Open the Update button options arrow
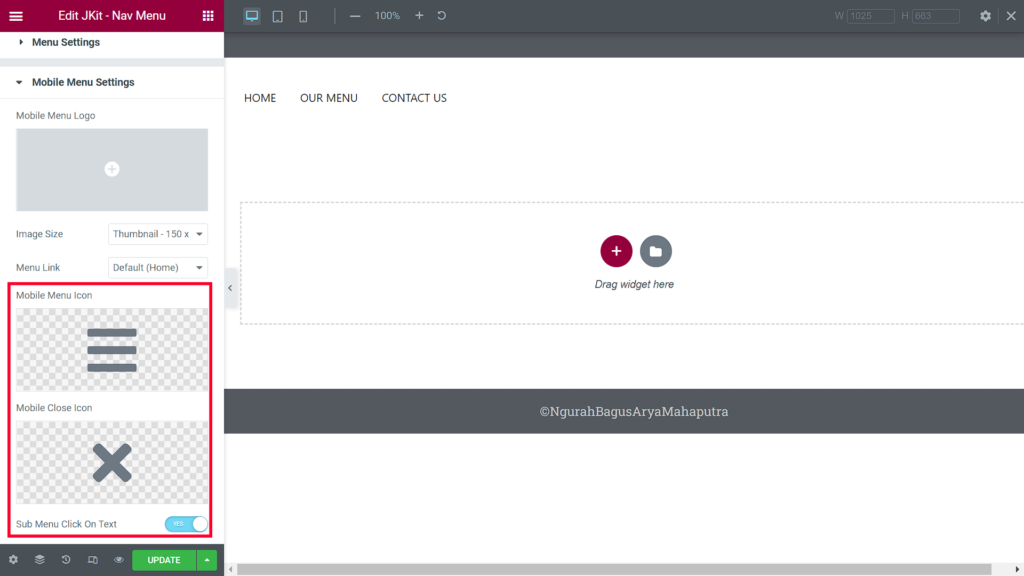This screenshot has width=1024, height=576. 207,560
